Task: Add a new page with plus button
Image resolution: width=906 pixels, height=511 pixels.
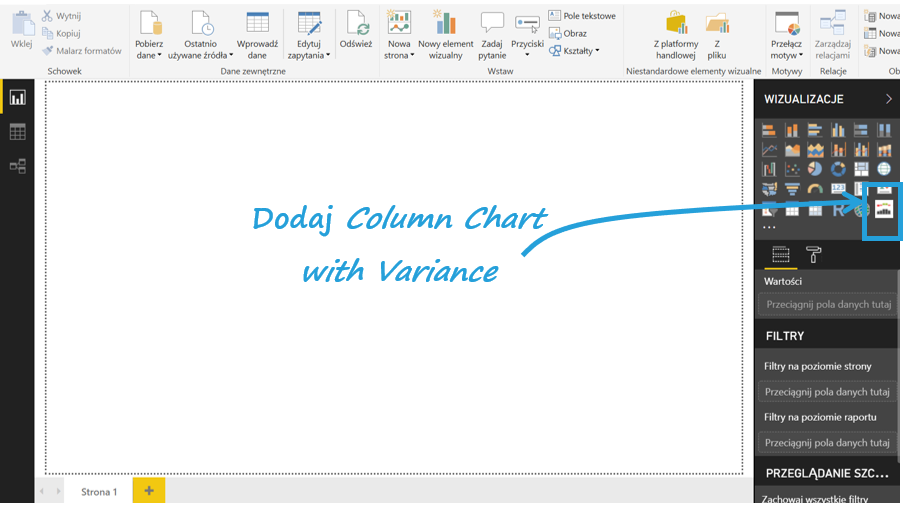Action: (x=149, y=490)
